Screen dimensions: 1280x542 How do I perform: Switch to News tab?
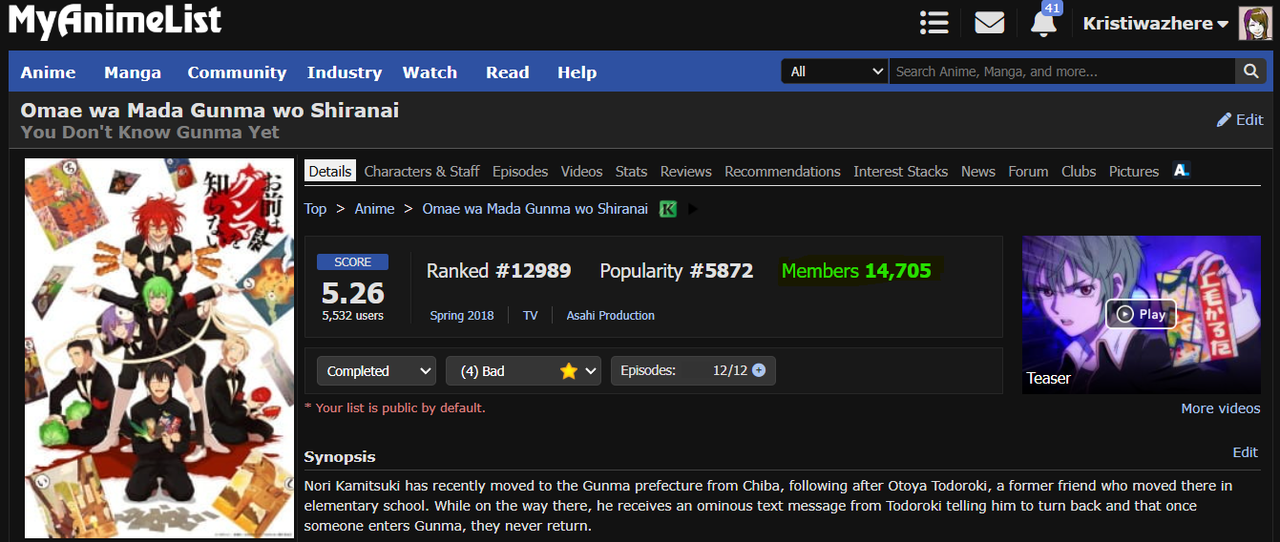click(x=978, y=171)
